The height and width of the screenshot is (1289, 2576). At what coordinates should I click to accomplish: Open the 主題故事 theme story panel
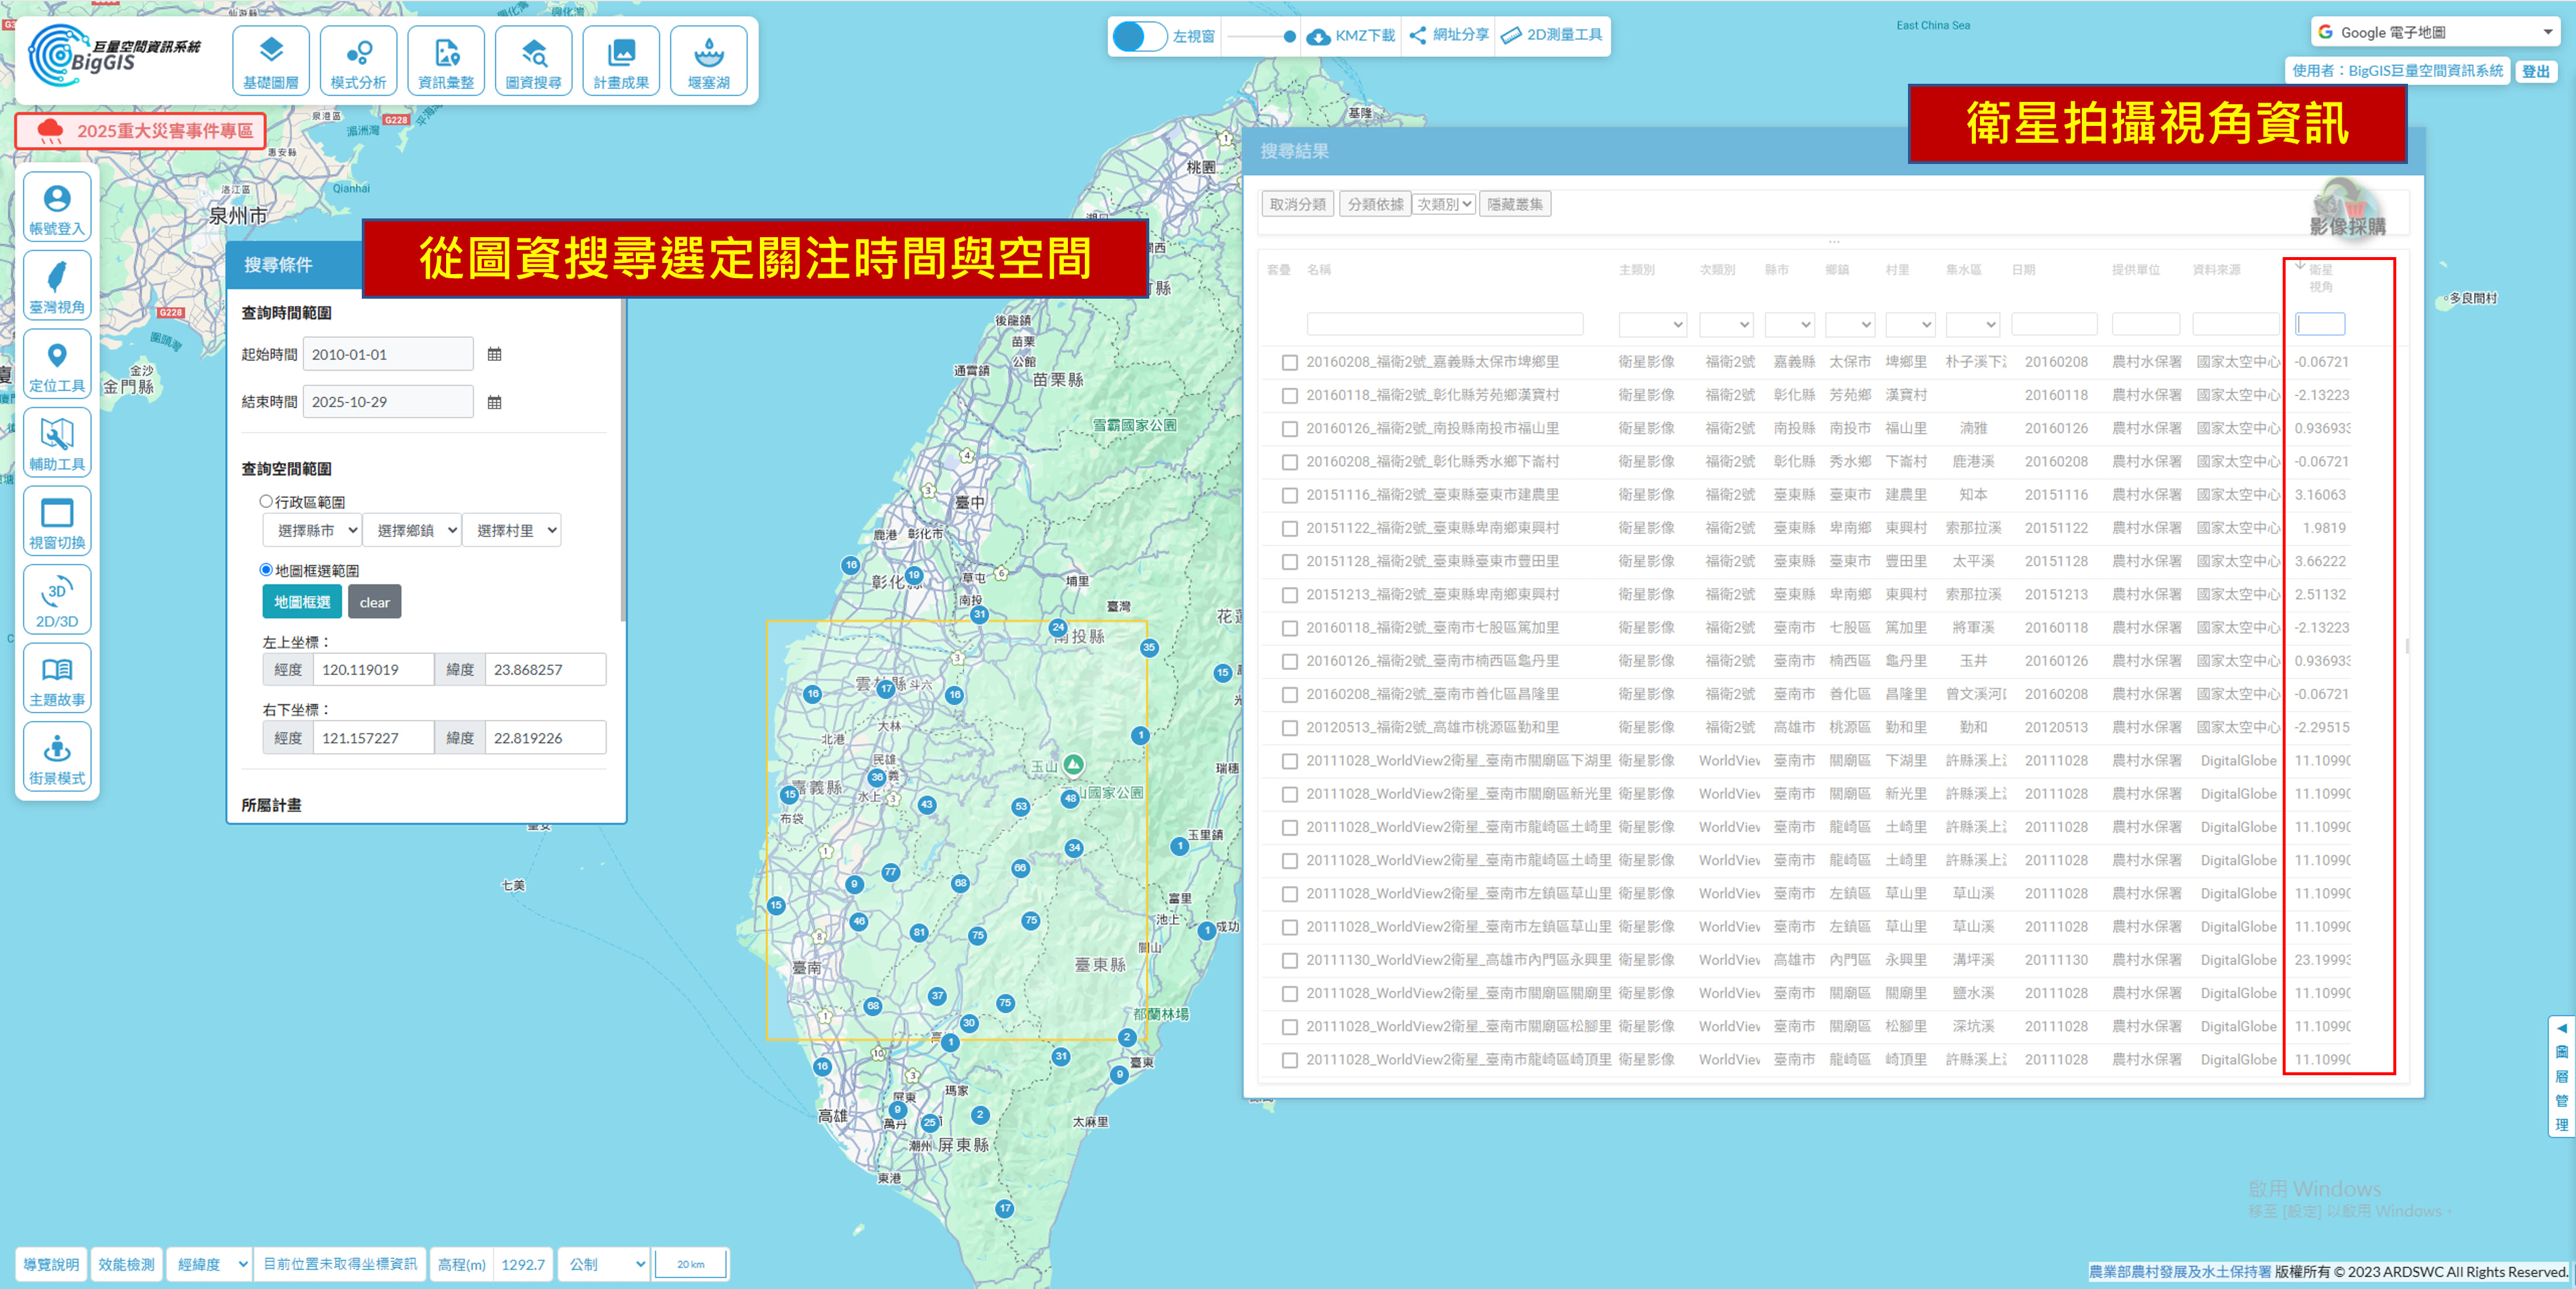pyautogui.click(x=57, y=679)
